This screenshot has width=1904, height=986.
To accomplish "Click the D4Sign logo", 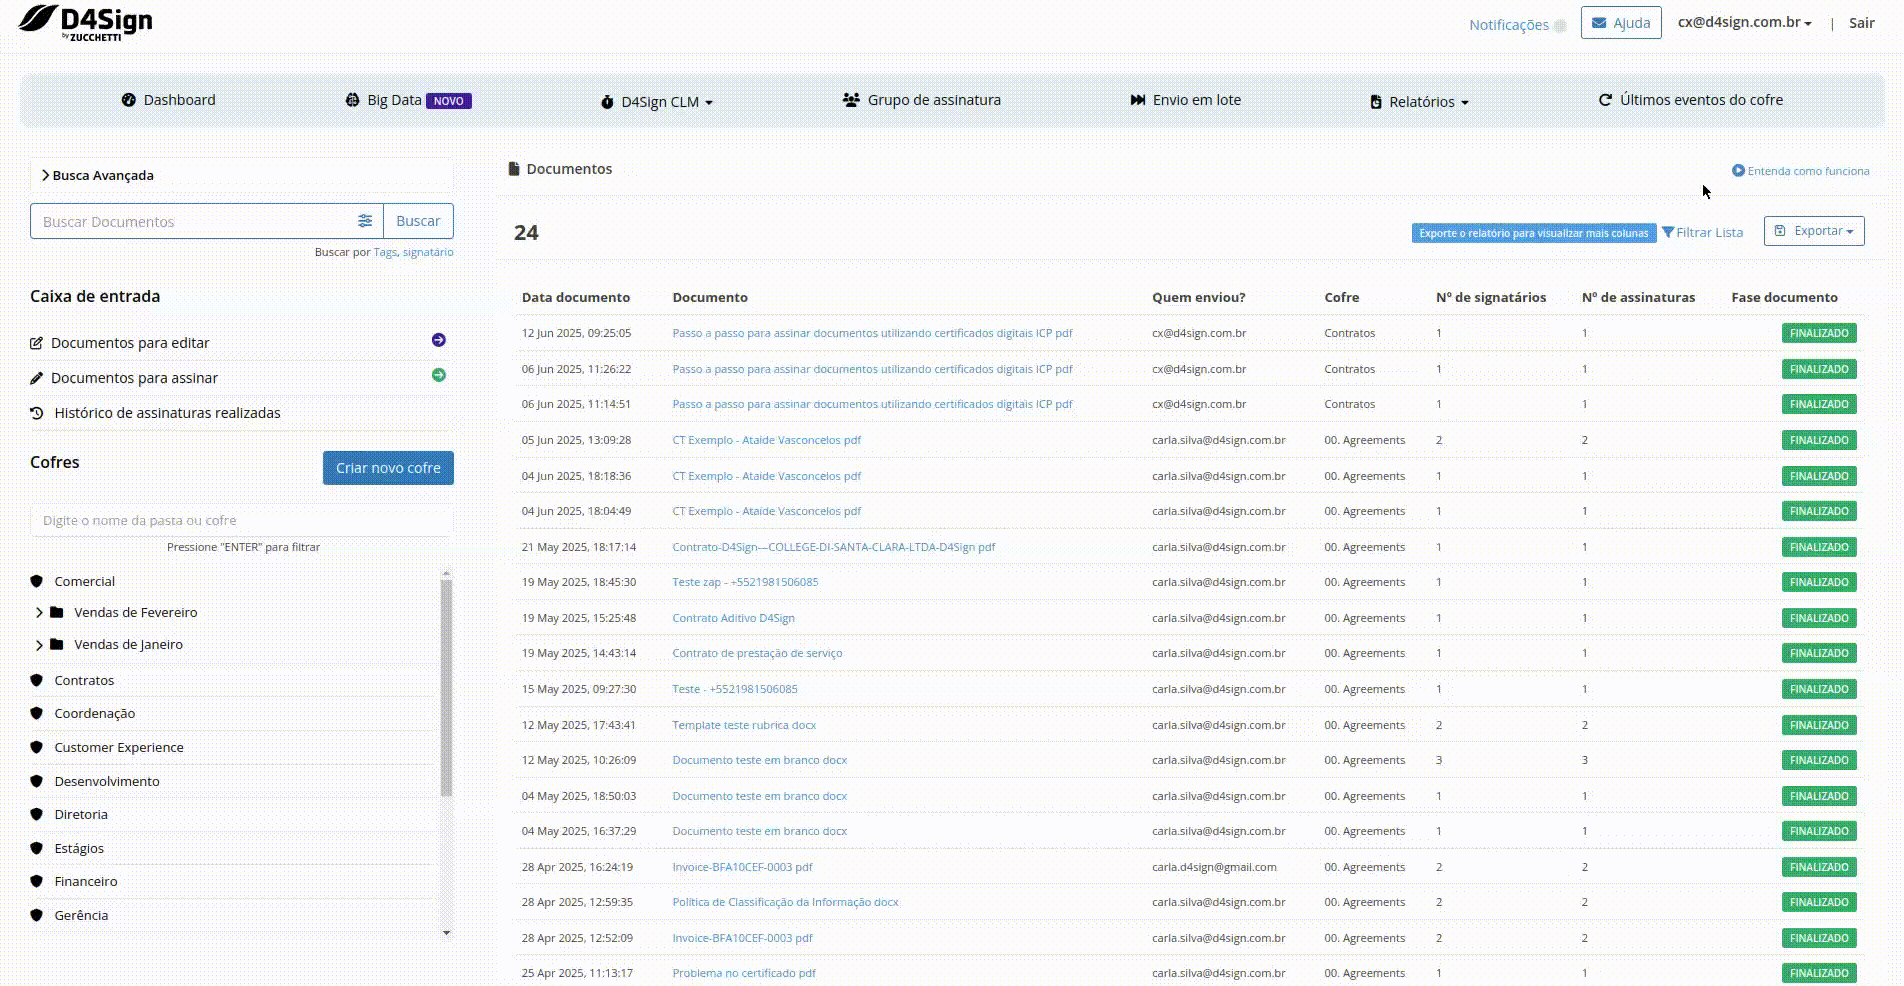I will 86,22.
